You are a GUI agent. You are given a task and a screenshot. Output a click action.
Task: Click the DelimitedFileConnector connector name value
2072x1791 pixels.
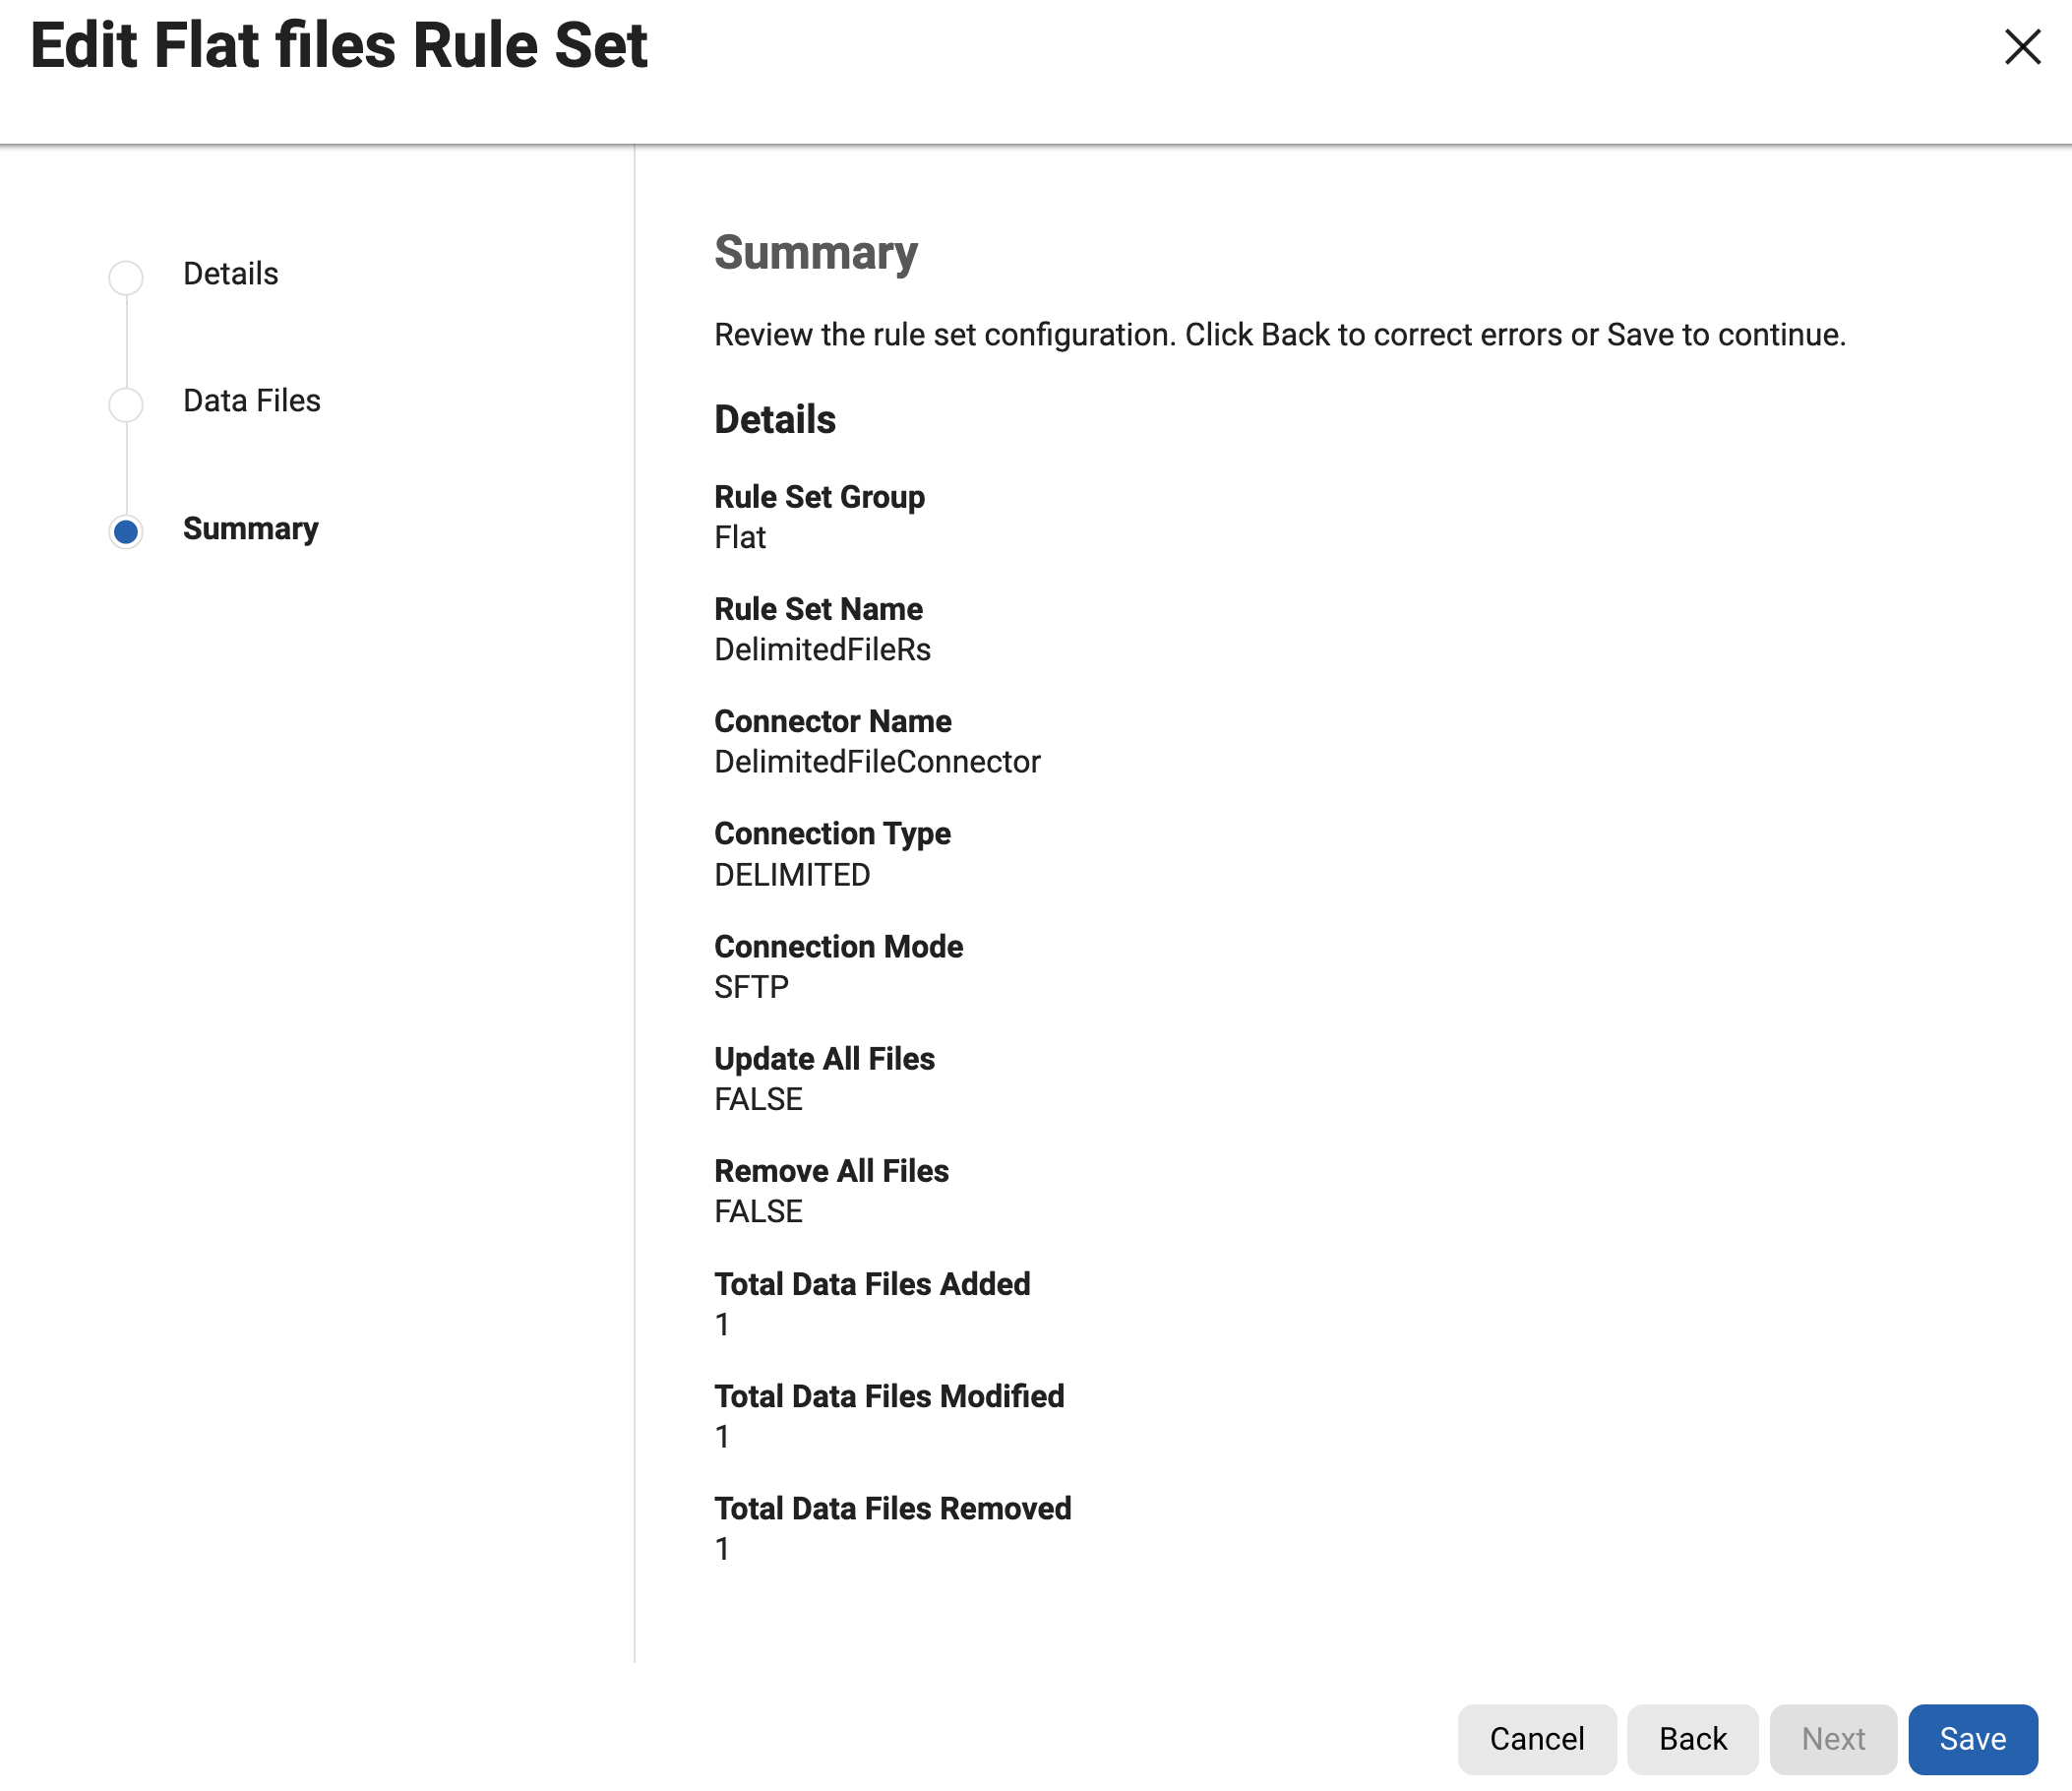click(877, 762)
